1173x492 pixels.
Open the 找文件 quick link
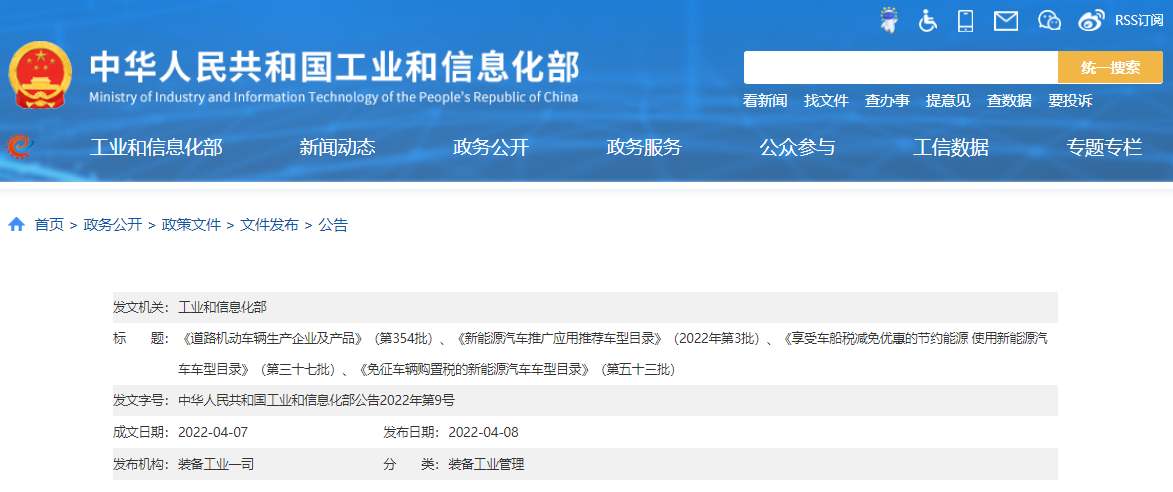[826, 101]
